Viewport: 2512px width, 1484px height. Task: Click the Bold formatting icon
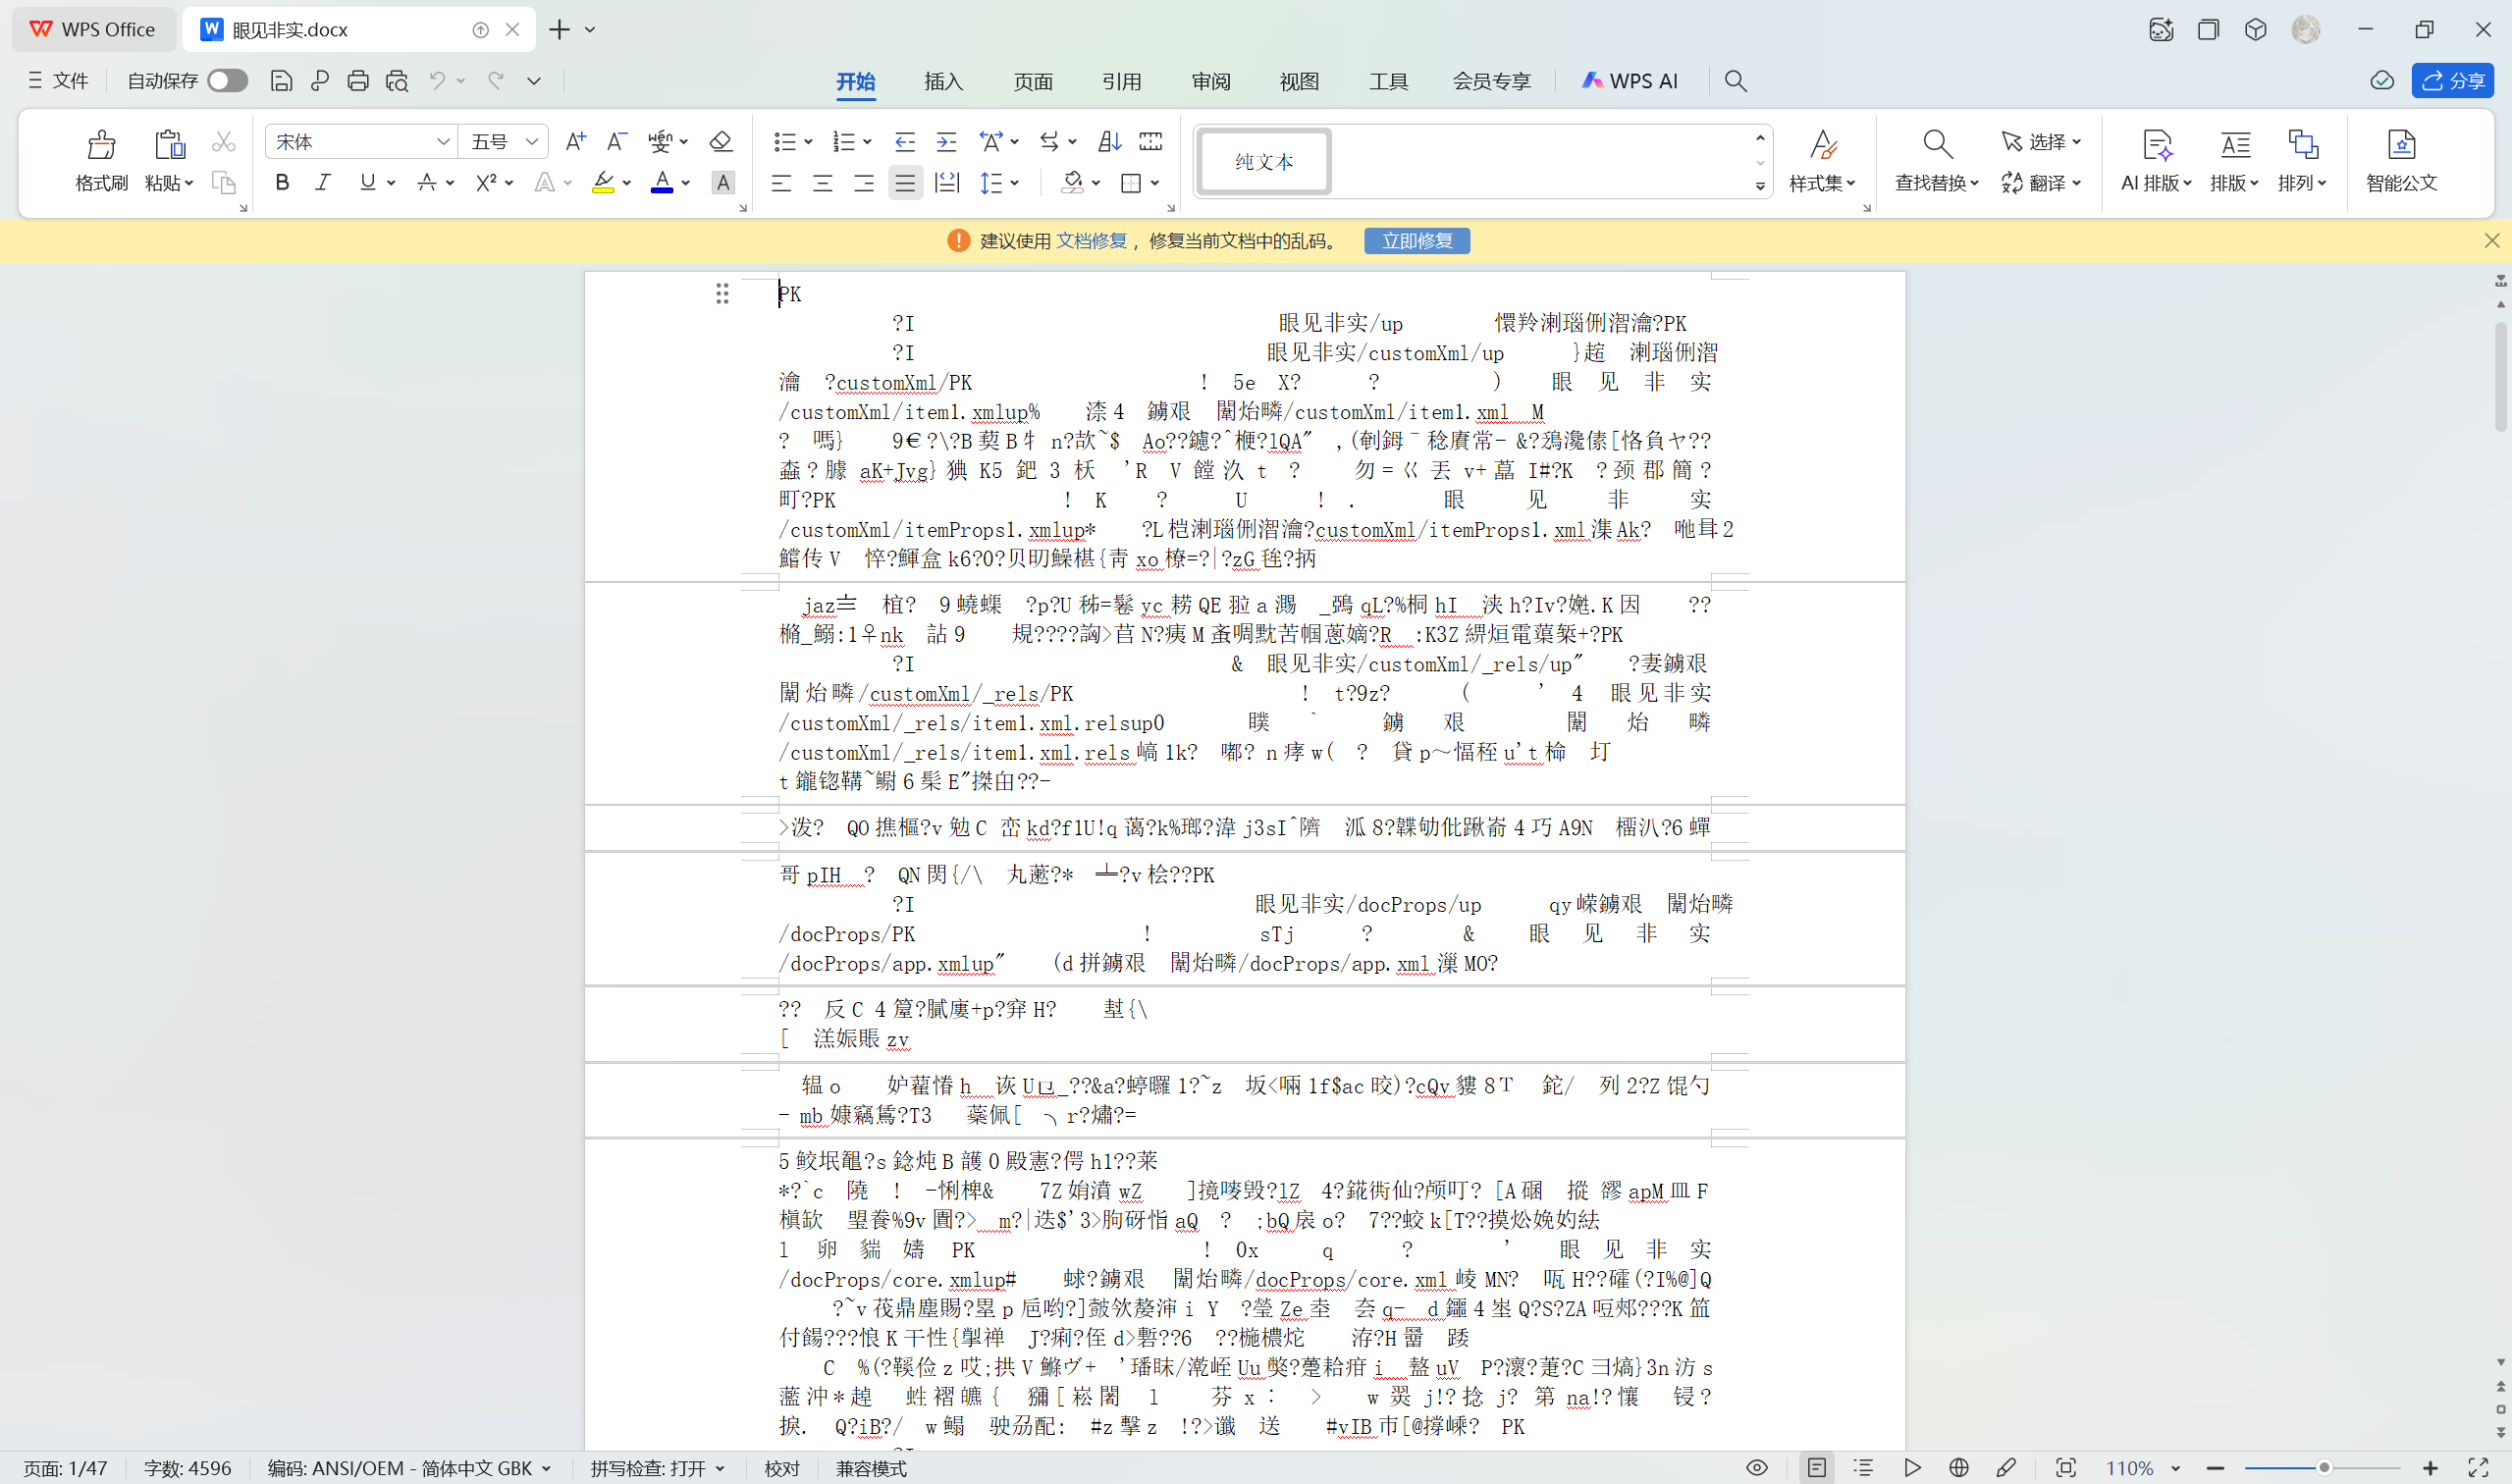coord(282,182)
